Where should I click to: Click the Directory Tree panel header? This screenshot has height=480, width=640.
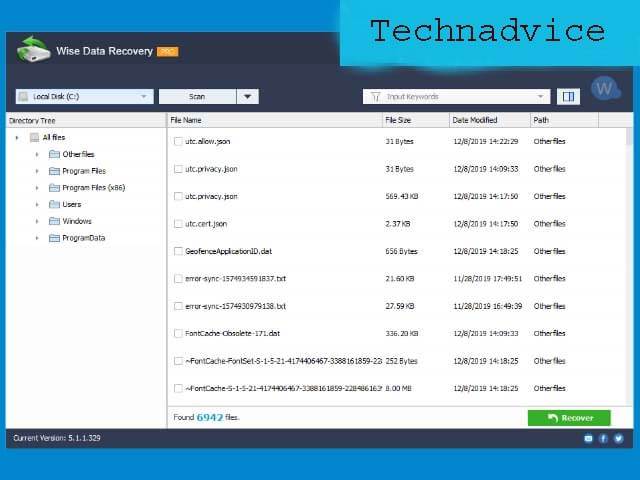click(x=86, y=120)
